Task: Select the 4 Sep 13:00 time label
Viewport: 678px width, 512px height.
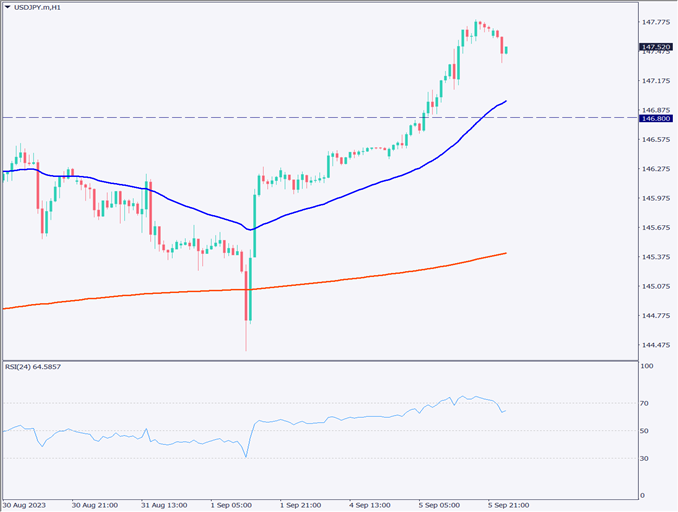Action: (x=370, y=505)
